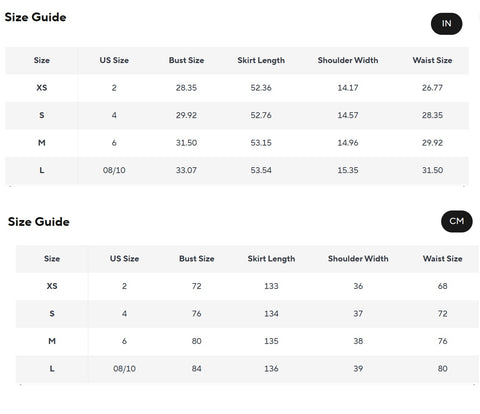Click US Size header in inches table

click(x=114, y=60)
